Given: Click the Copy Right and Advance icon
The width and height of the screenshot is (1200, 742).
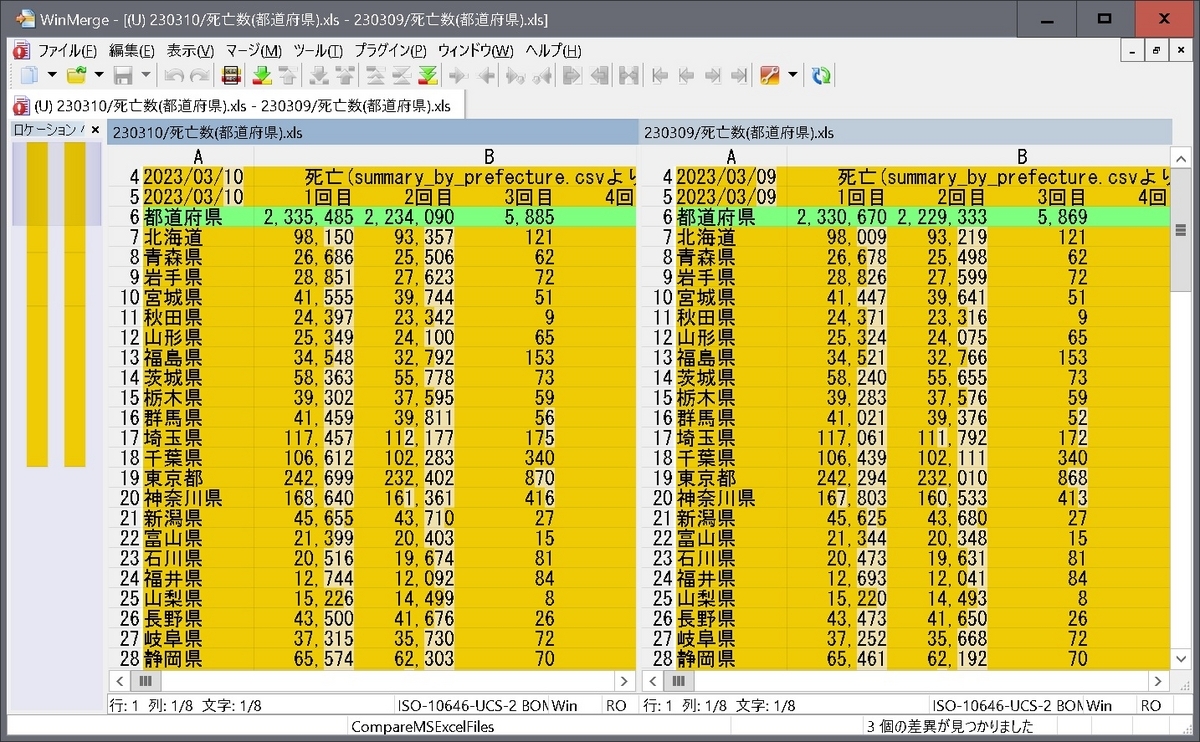Looking at the screenshot, I should pos(517,75).
